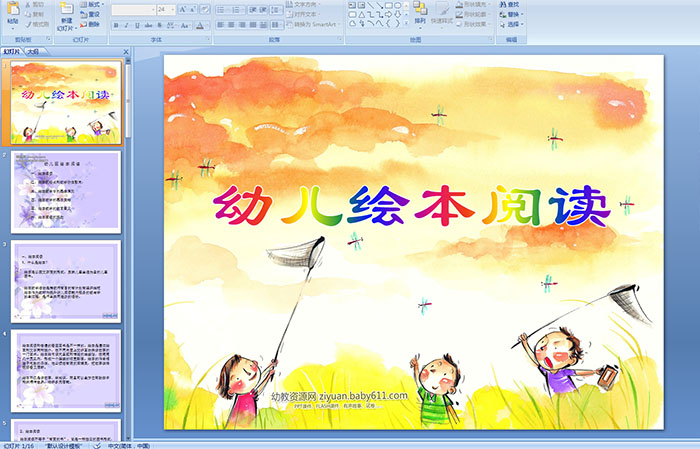Toggle strikethrough abc formatting
The image size is (700, 449).
(149, 25)
